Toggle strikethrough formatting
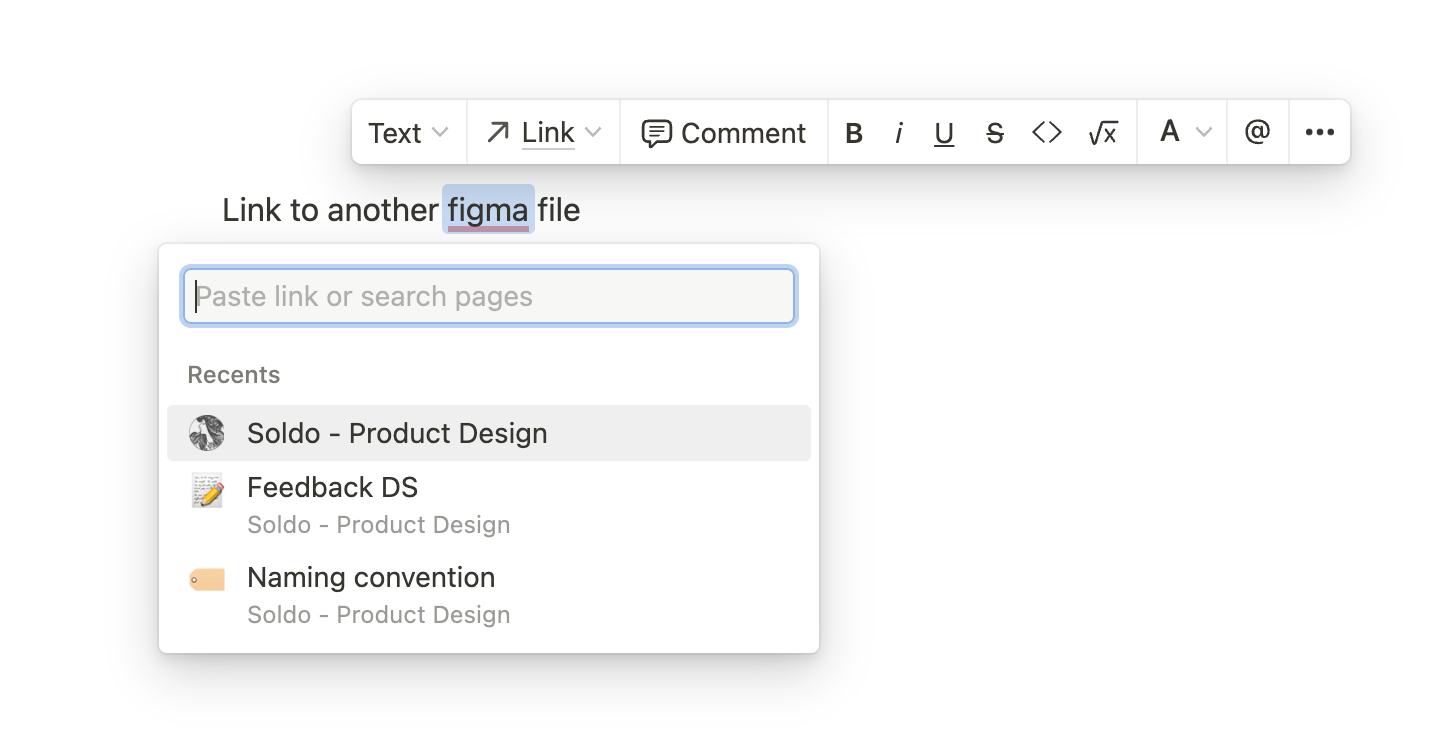The width and height of the screenshot is (1440, 730). coord(995,133)
